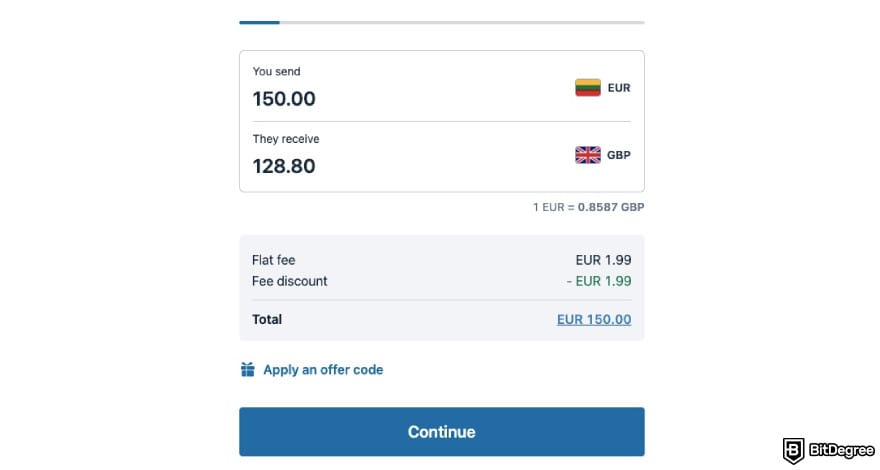Click the step progress bar
This screenshot has width=880, height=470.
(441, 21)
